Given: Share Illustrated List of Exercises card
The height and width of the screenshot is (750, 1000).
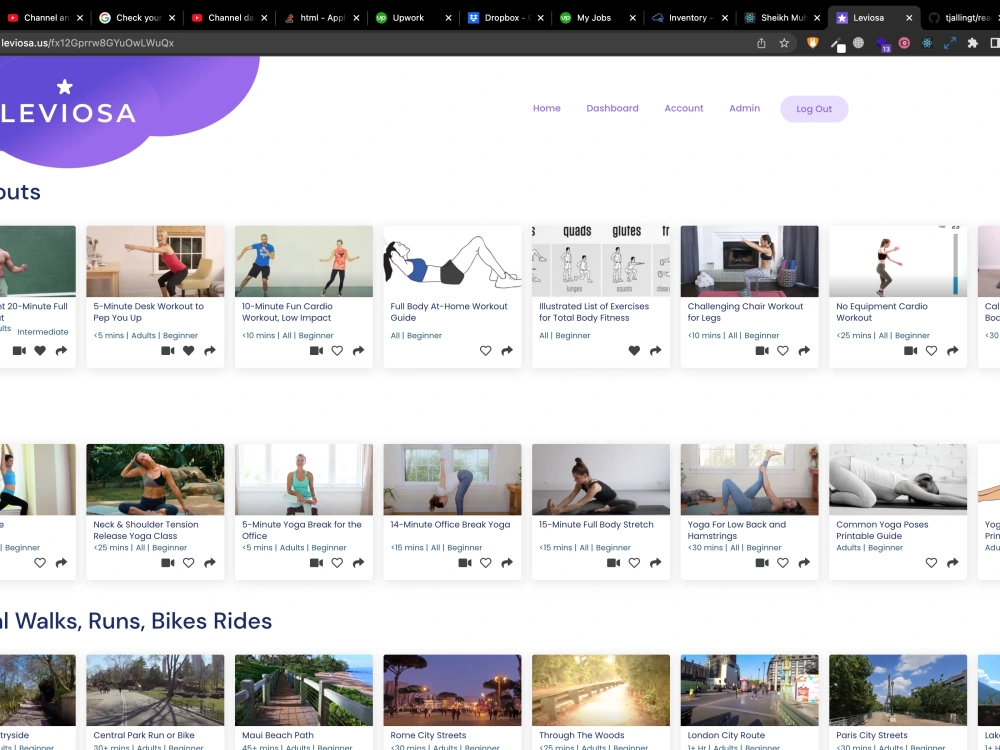Looking at the screenshot, I should [x=656, y=351].
